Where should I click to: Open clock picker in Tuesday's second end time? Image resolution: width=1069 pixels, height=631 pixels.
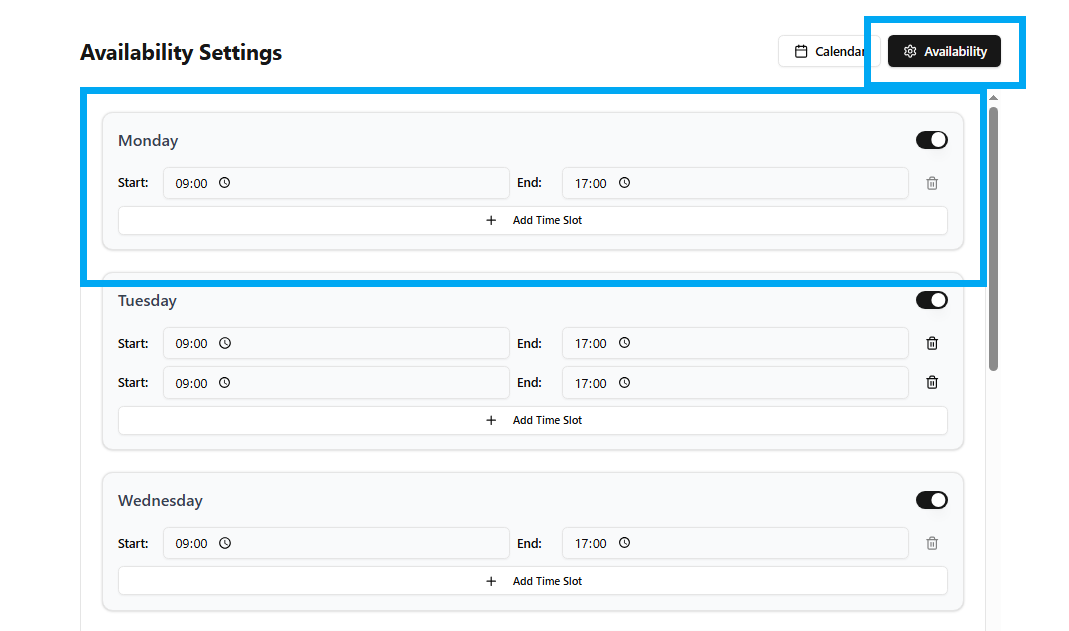tap(624, 382)
